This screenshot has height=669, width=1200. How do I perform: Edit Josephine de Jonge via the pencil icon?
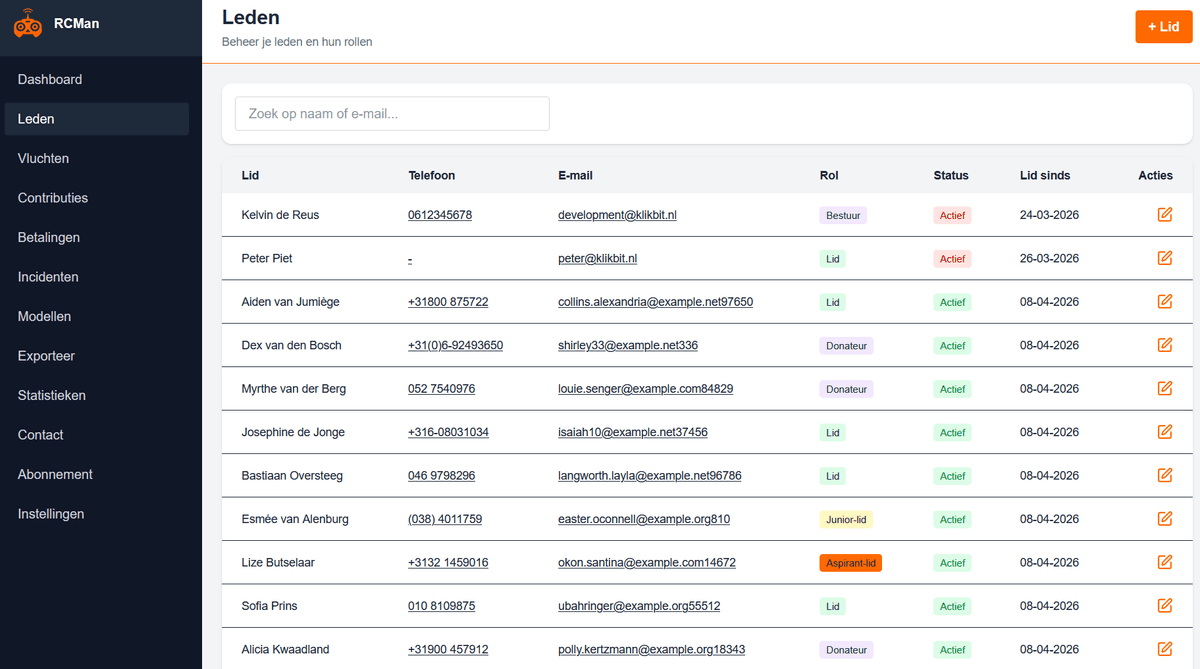(x=1164, y=432)
